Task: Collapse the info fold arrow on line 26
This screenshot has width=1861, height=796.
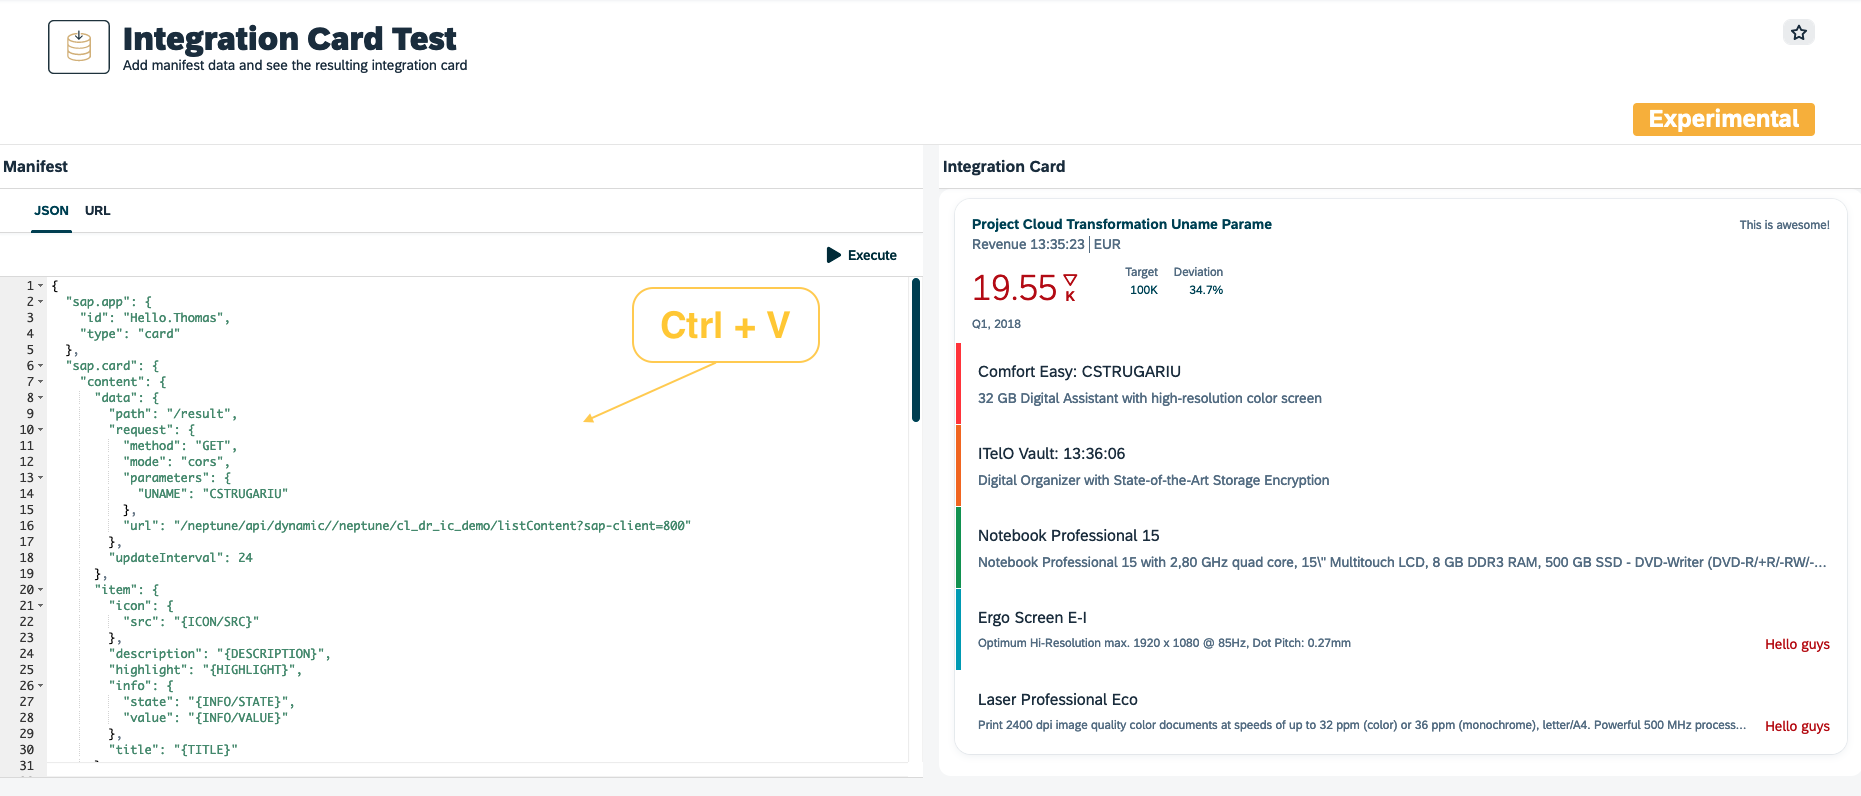Action: coord(41,686)
